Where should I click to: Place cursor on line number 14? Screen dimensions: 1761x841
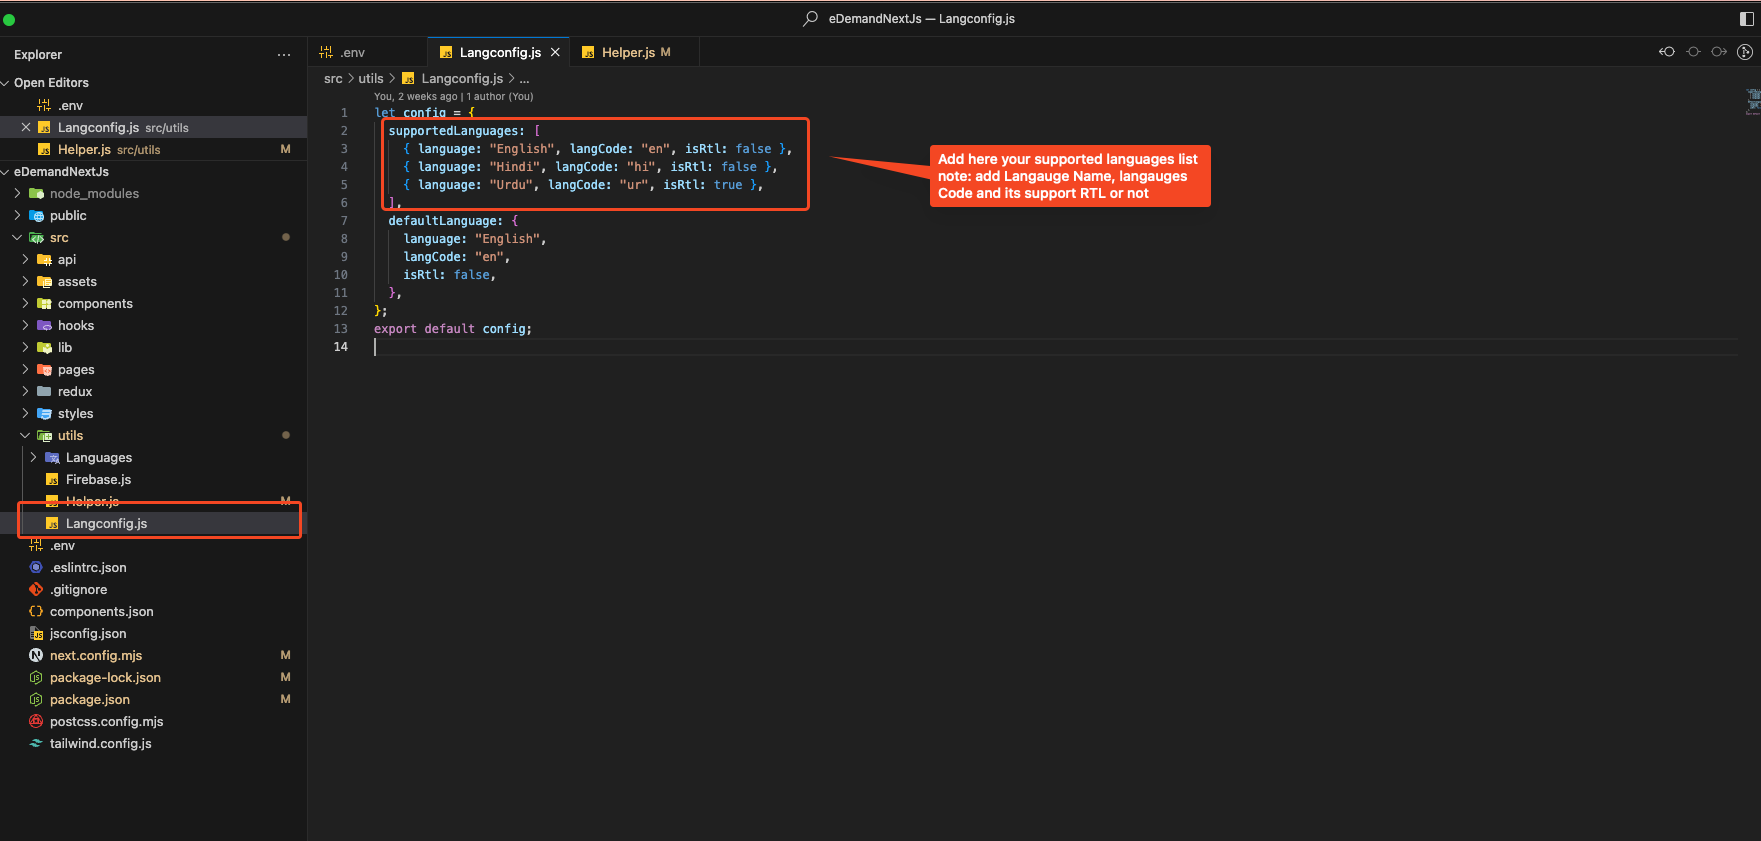point(341,347)
